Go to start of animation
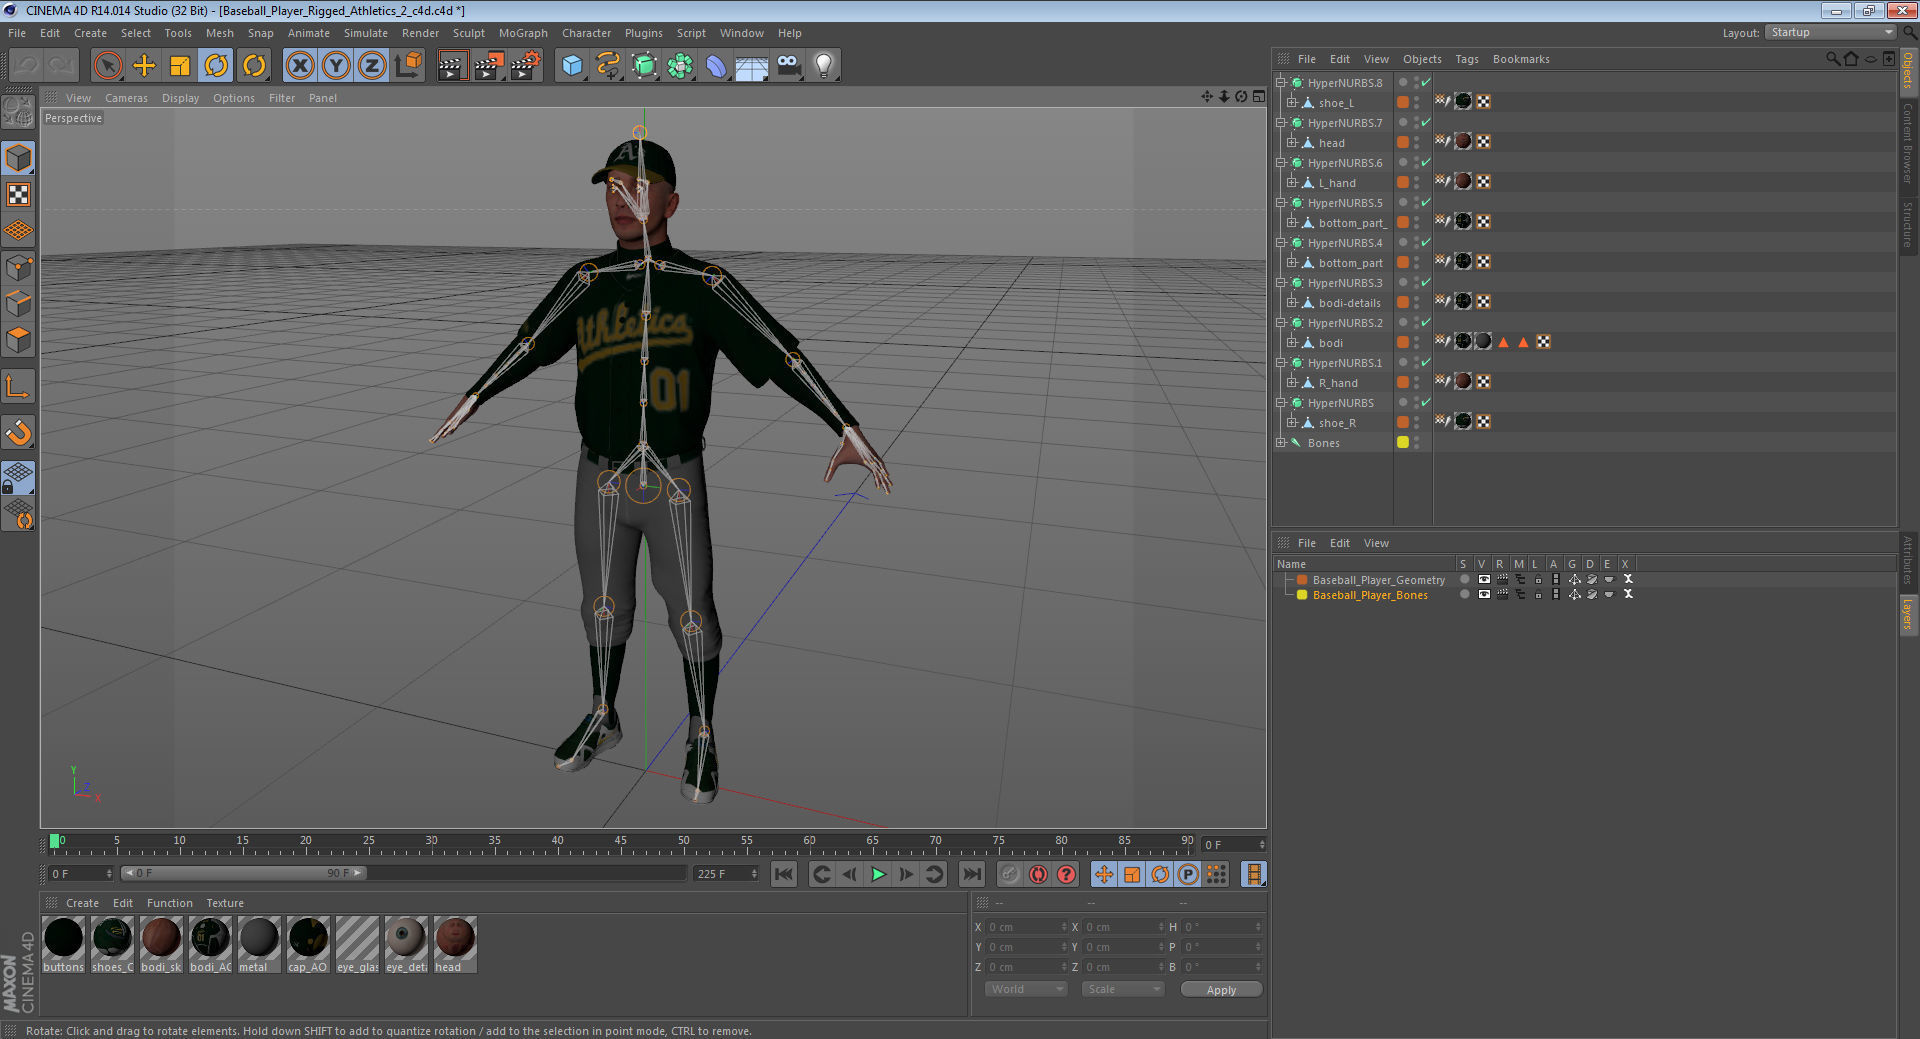 coord(784,874)
